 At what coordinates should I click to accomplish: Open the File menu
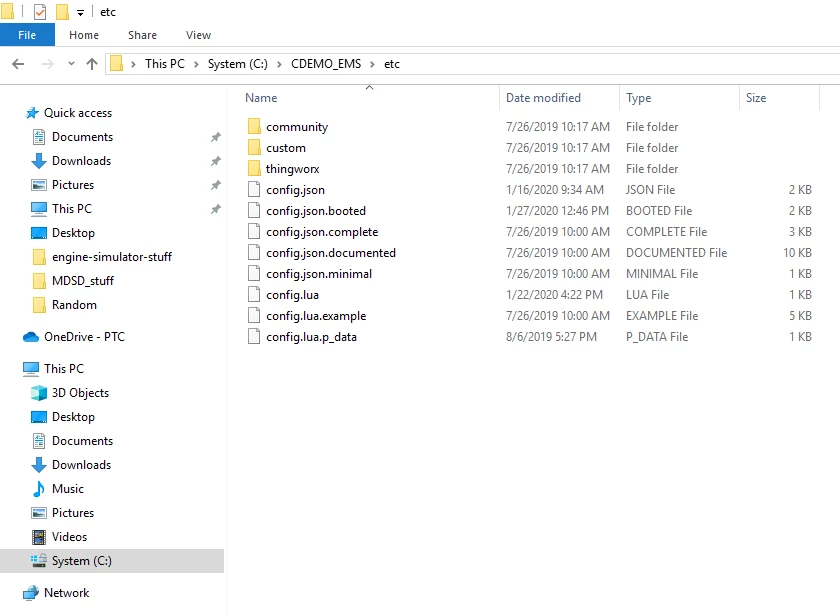click(27, 34)
